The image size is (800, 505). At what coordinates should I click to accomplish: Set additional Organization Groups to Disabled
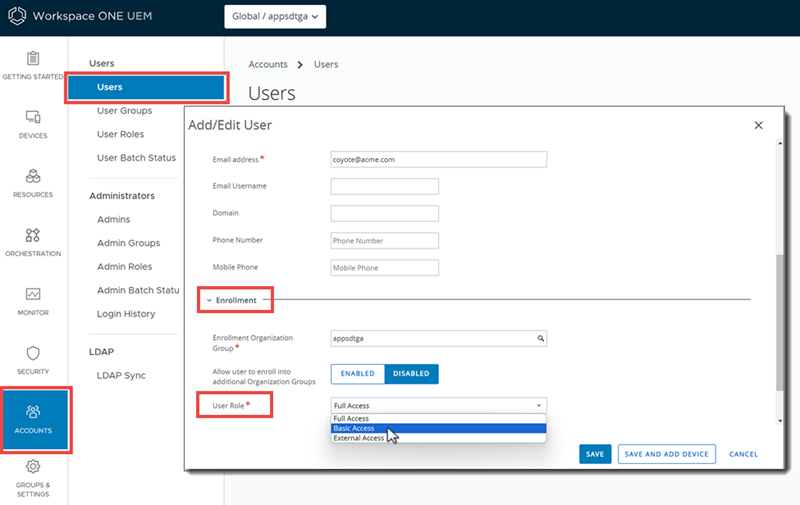(x=411, y=374)
